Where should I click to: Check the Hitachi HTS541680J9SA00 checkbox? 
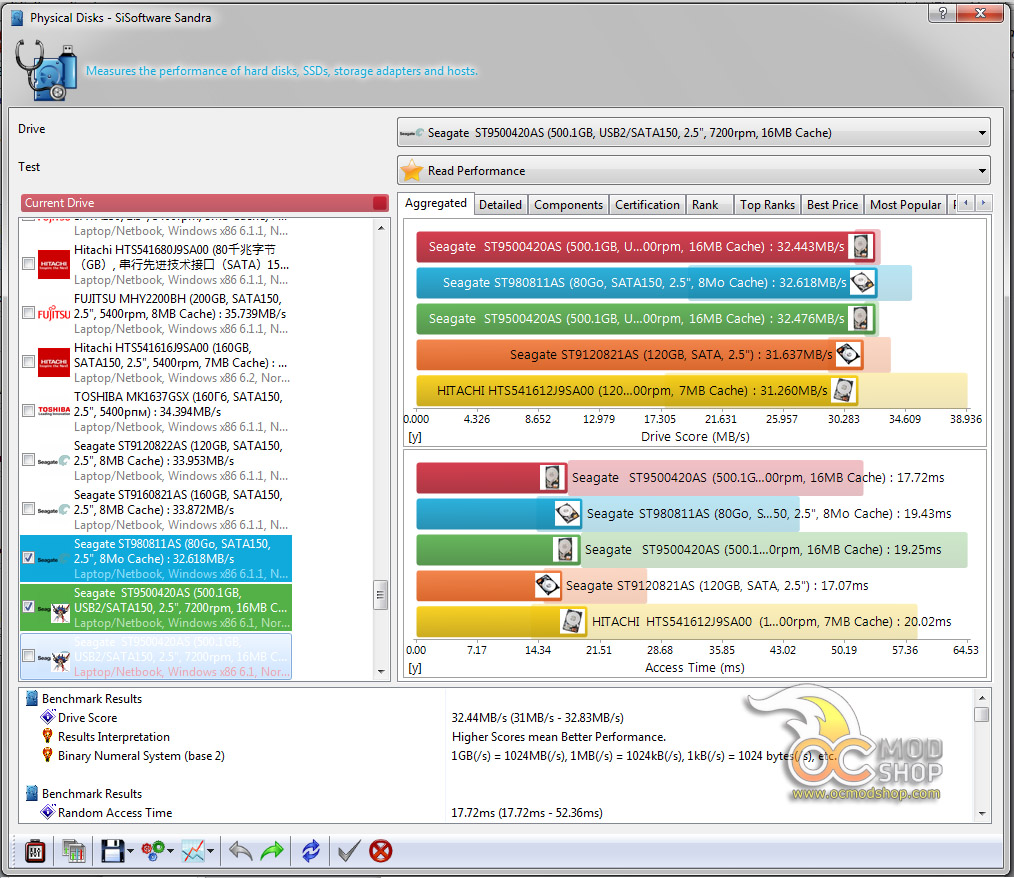pos(28,263)
